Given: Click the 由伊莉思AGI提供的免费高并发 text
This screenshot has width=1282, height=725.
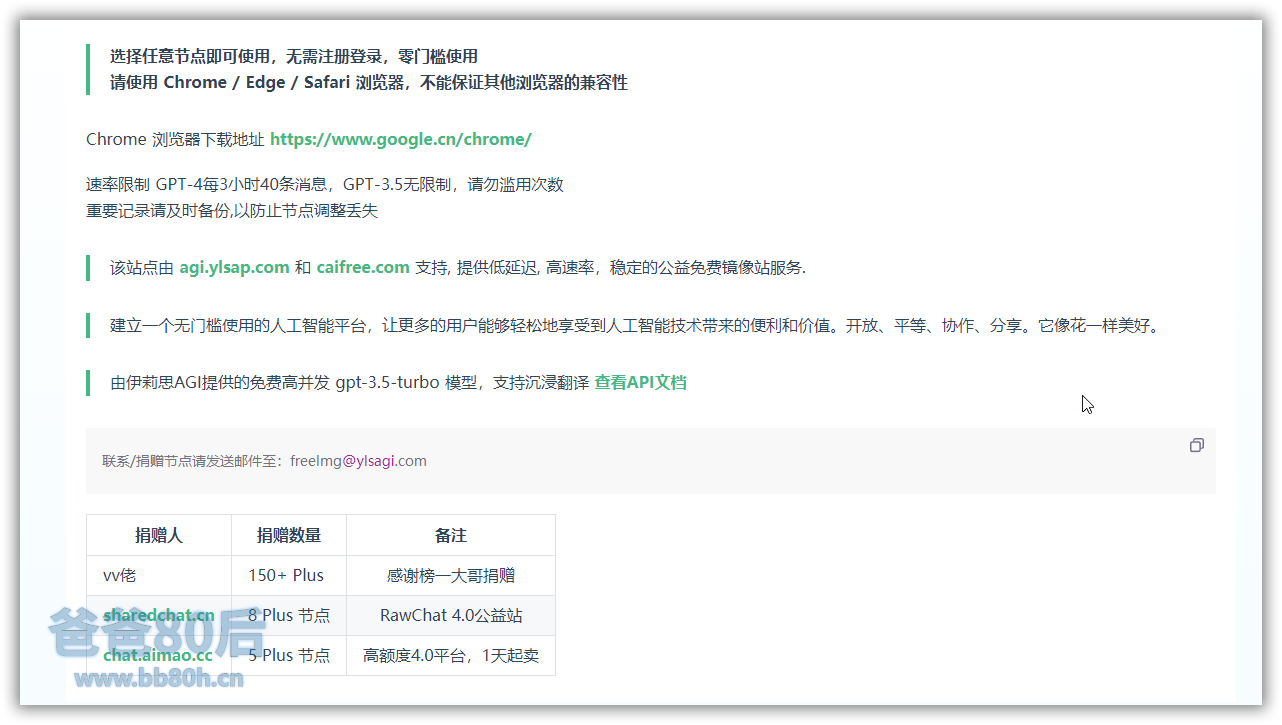Looking at the screenshot, I should click(349, 382).
